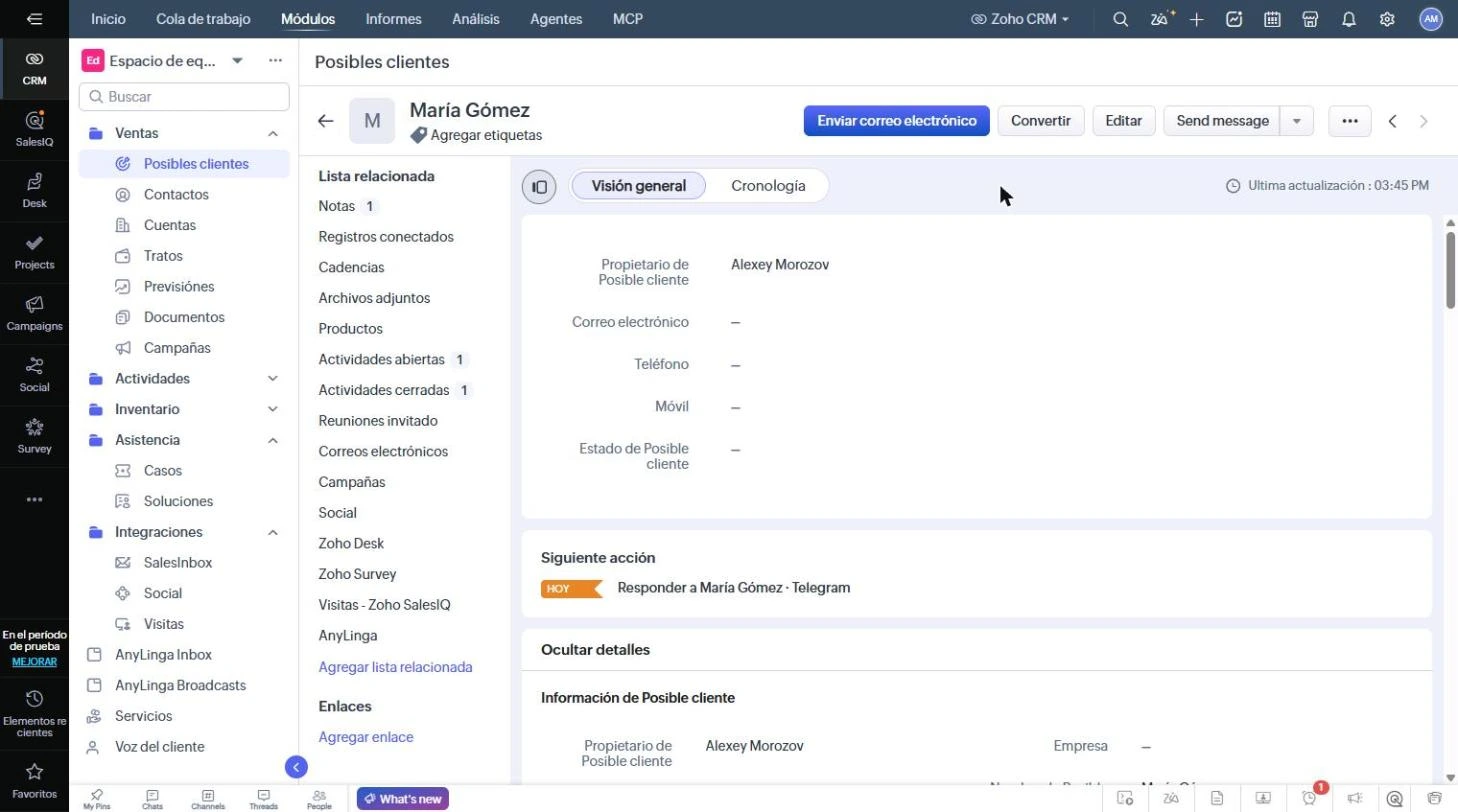Toggle the hamburger menu at top left

point(34,19)
